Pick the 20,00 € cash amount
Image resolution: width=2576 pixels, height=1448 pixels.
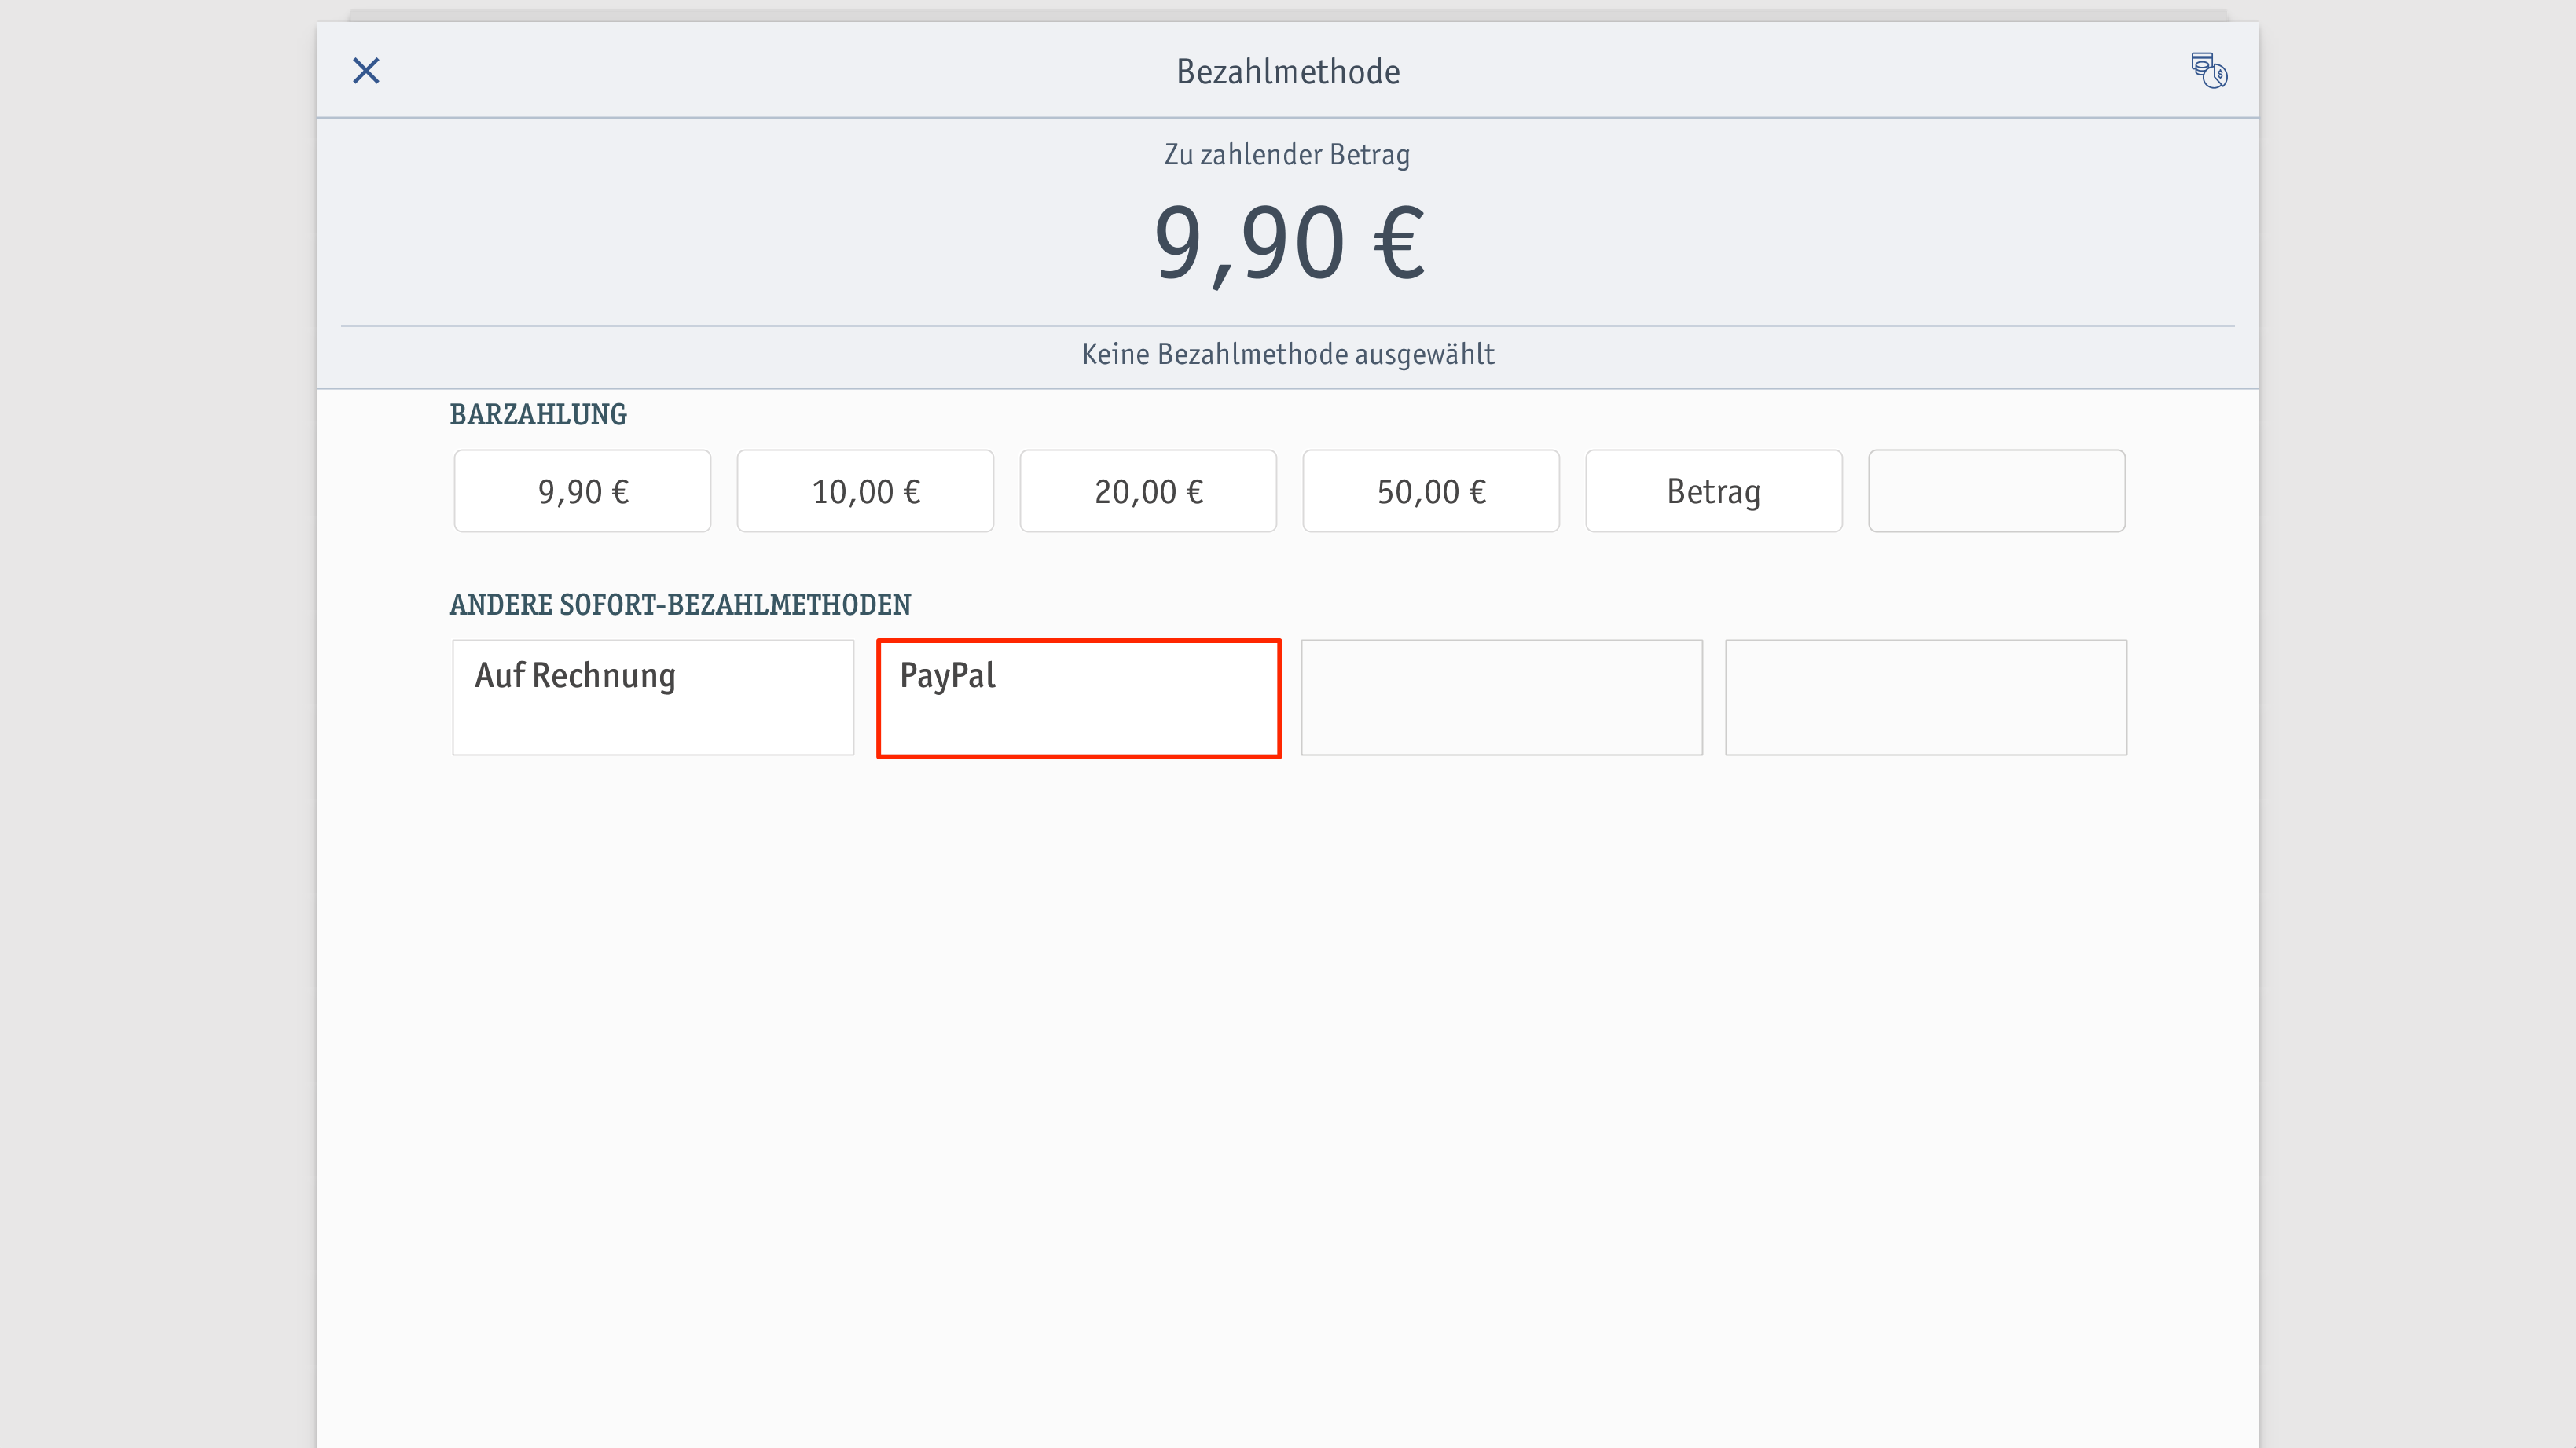(x=1148, y=491)
